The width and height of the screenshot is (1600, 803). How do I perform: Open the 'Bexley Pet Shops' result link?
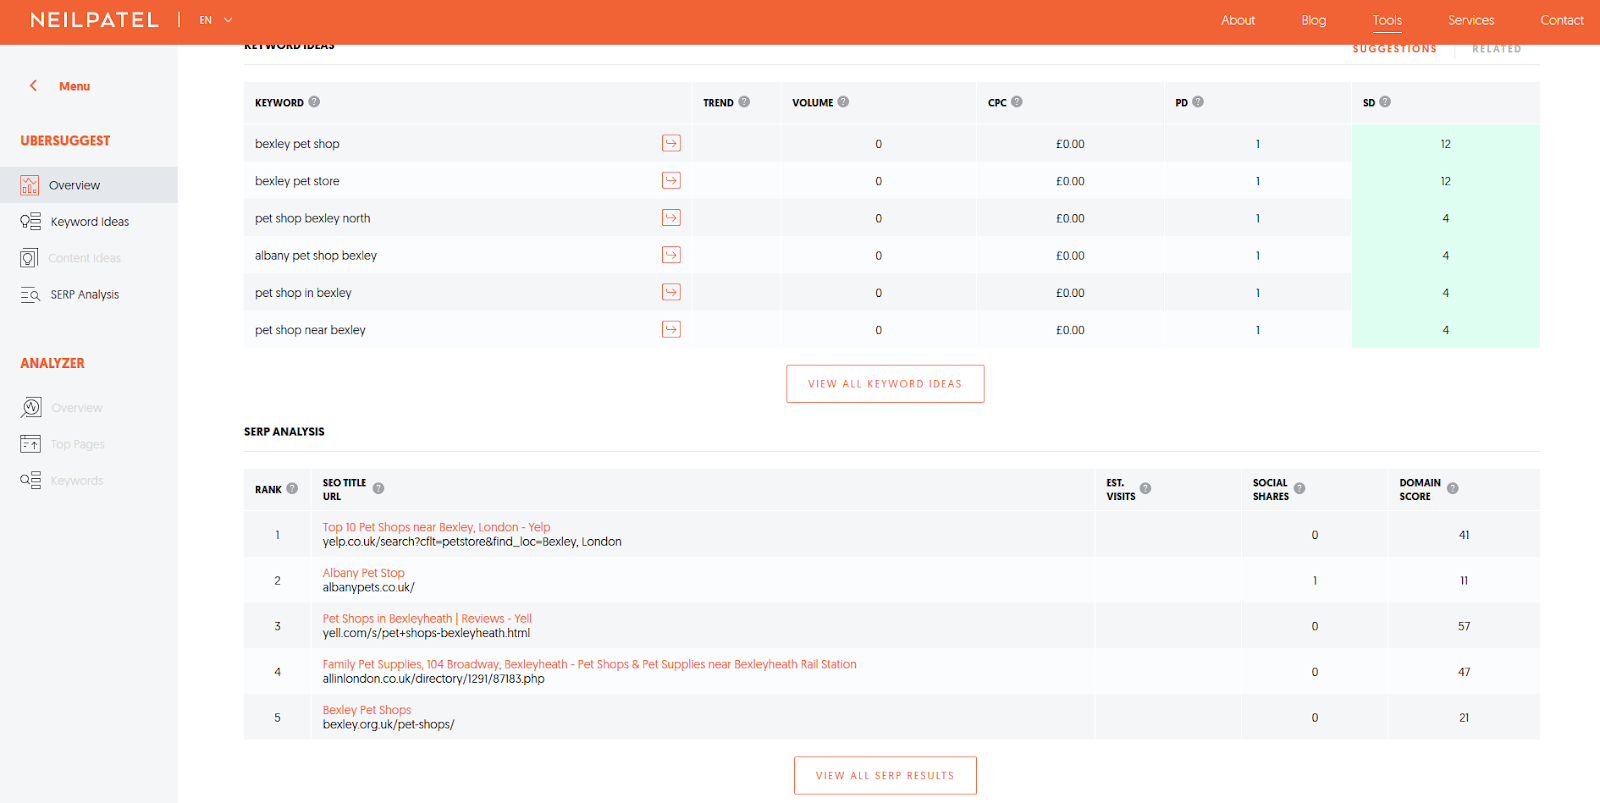coord(366,710)
